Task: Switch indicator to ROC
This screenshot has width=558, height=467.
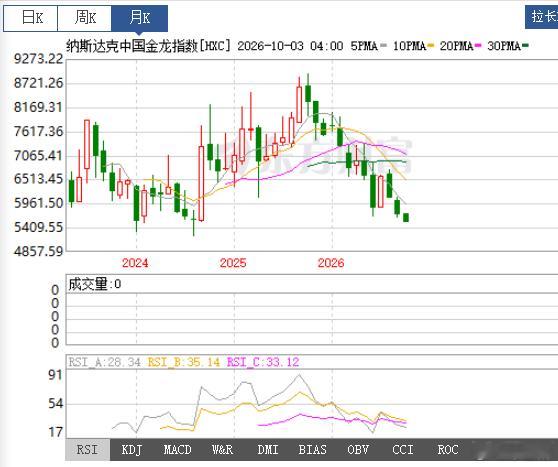Action: click(448, 450)
